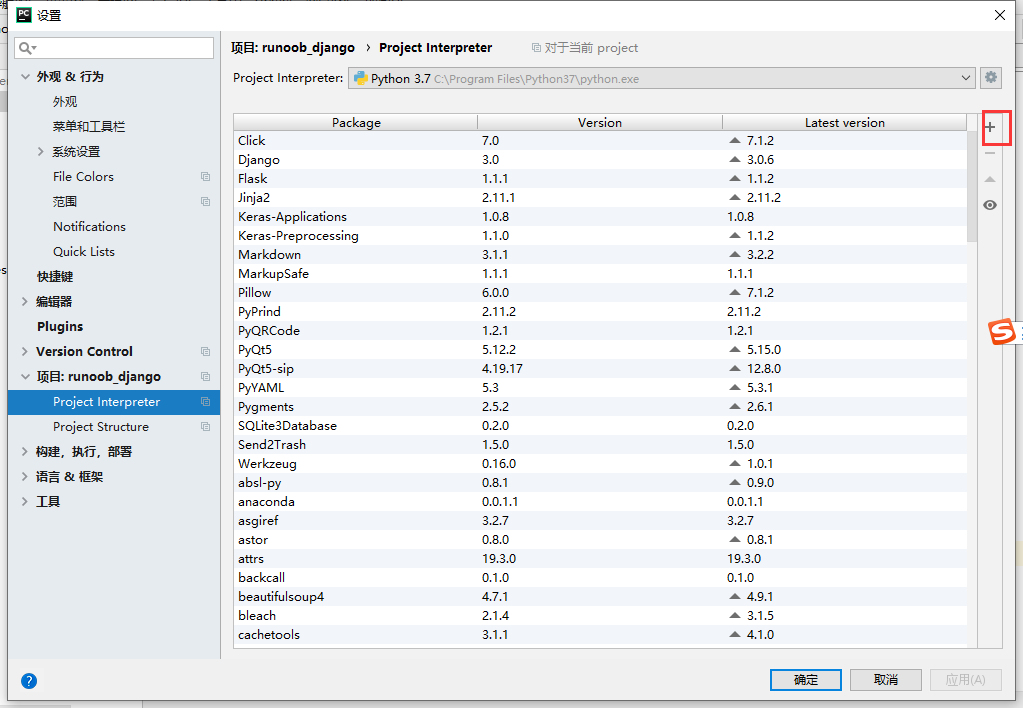
Task: Collapse the 外观 & 行为 section
Action: tap(25, 76)
